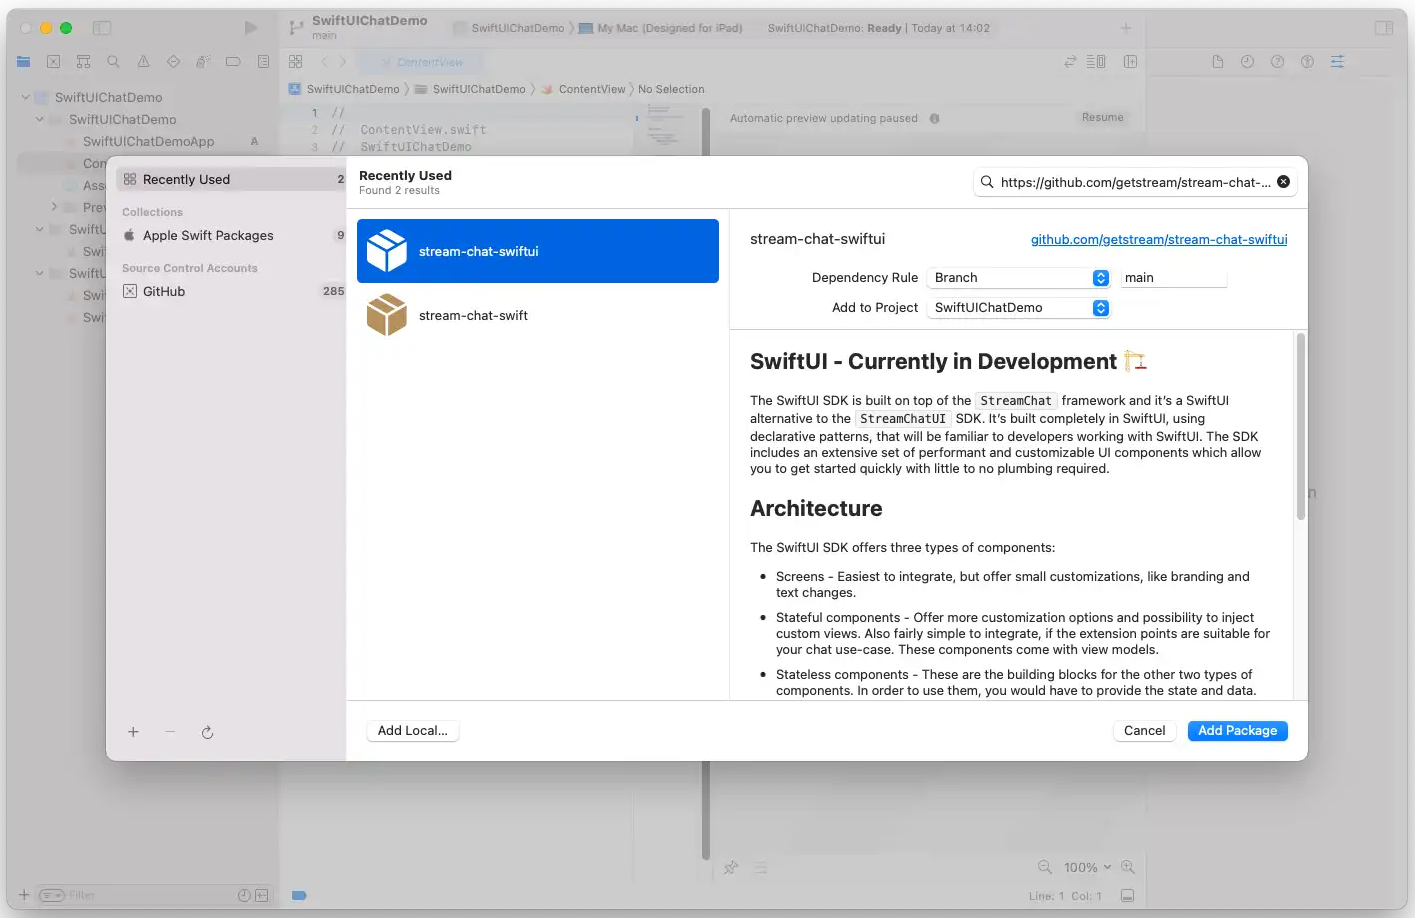
Task: Pin the preview
Action: [x=731, y=867]
